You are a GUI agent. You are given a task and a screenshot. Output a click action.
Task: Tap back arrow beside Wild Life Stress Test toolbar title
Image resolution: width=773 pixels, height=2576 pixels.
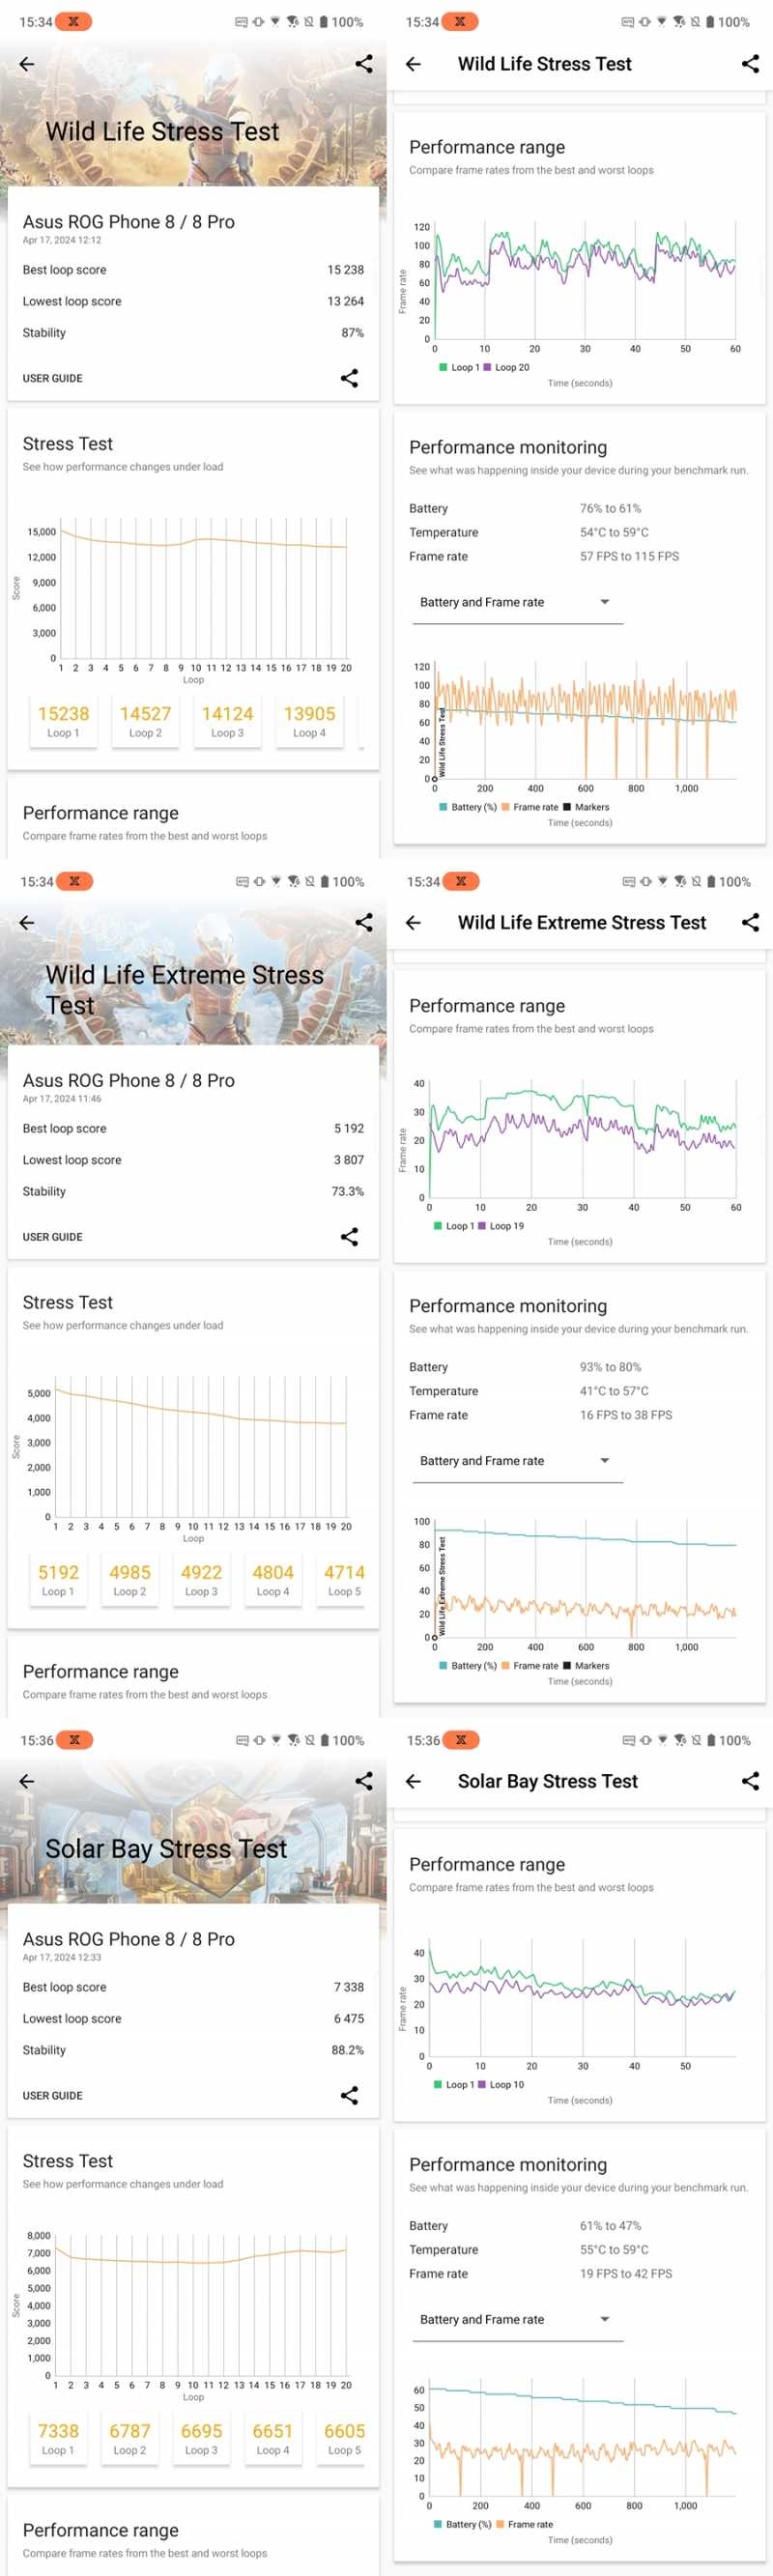click(x=413, y=64)
